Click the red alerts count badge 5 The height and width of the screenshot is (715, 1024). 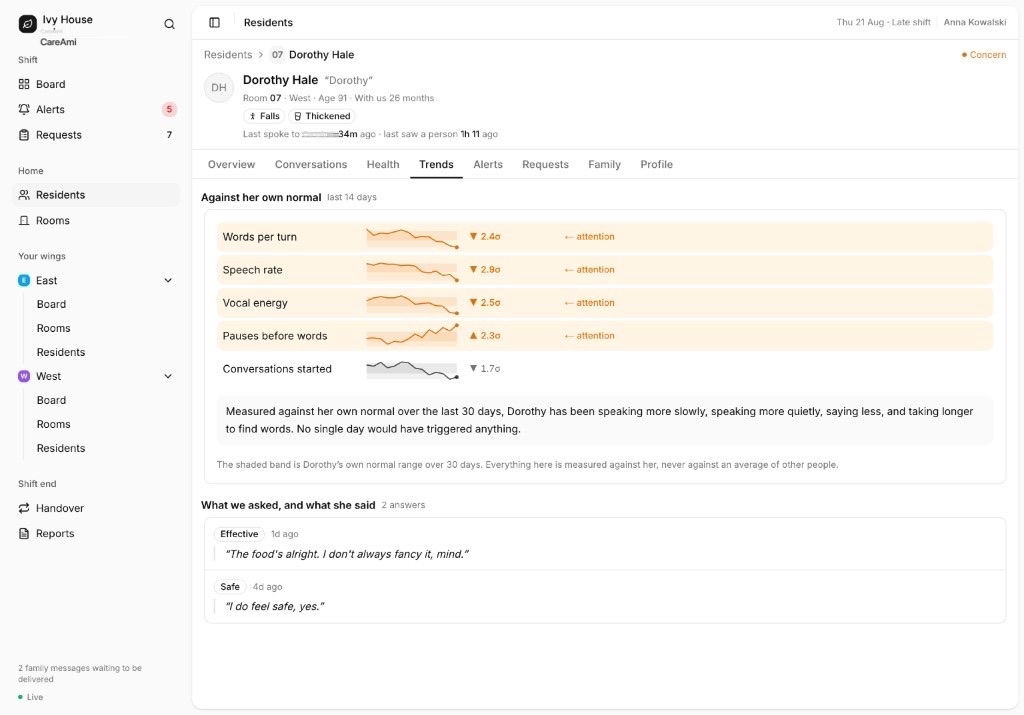pos(169,109)
